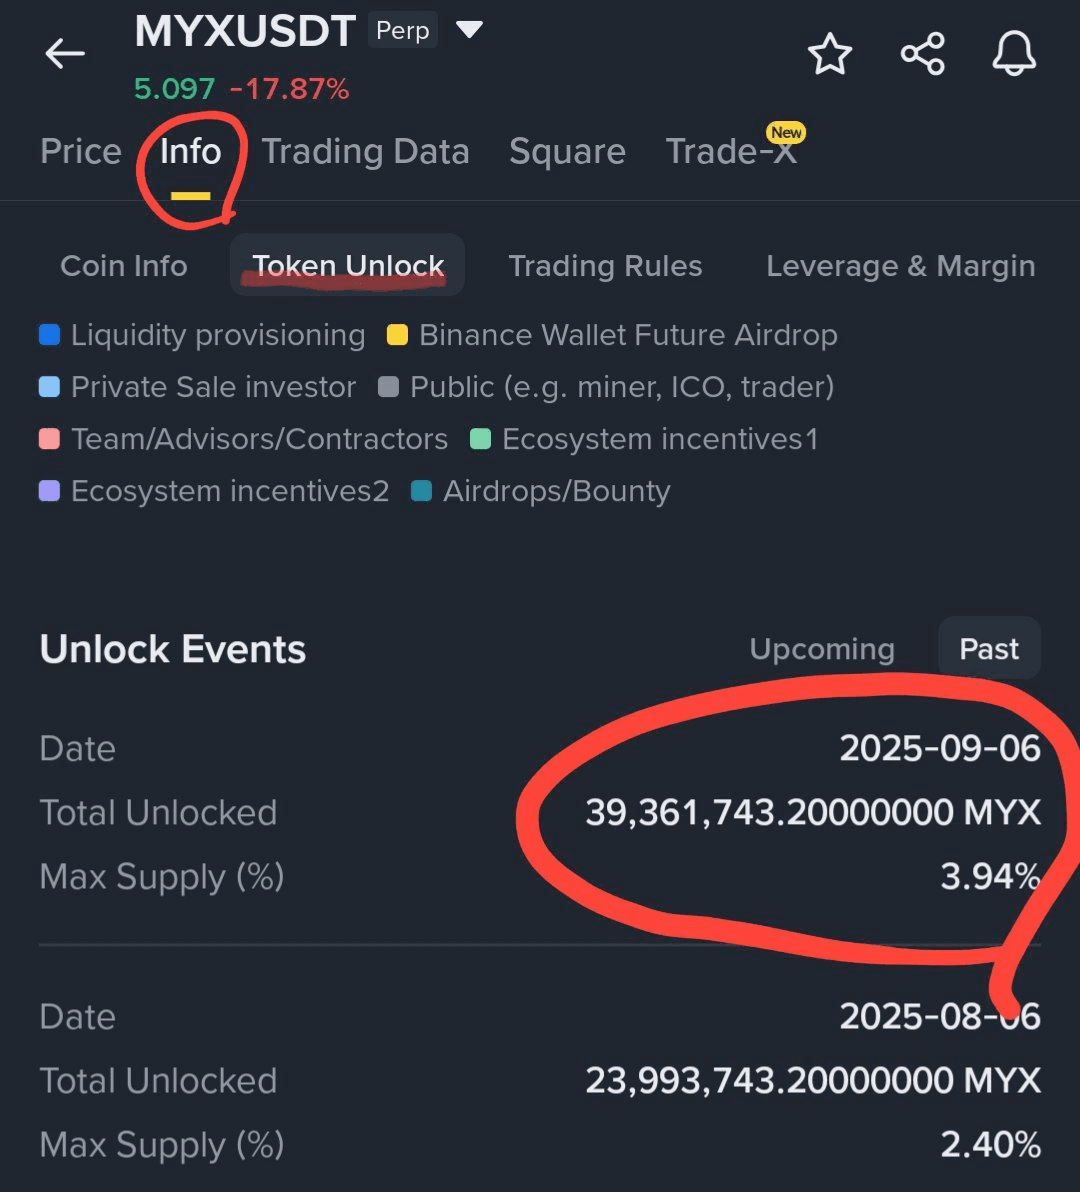Expand the MYXUSDT pair dropdown arrow
Image resolution: width=1080 pixels, height=1192 pixels.
pos(469,30)
